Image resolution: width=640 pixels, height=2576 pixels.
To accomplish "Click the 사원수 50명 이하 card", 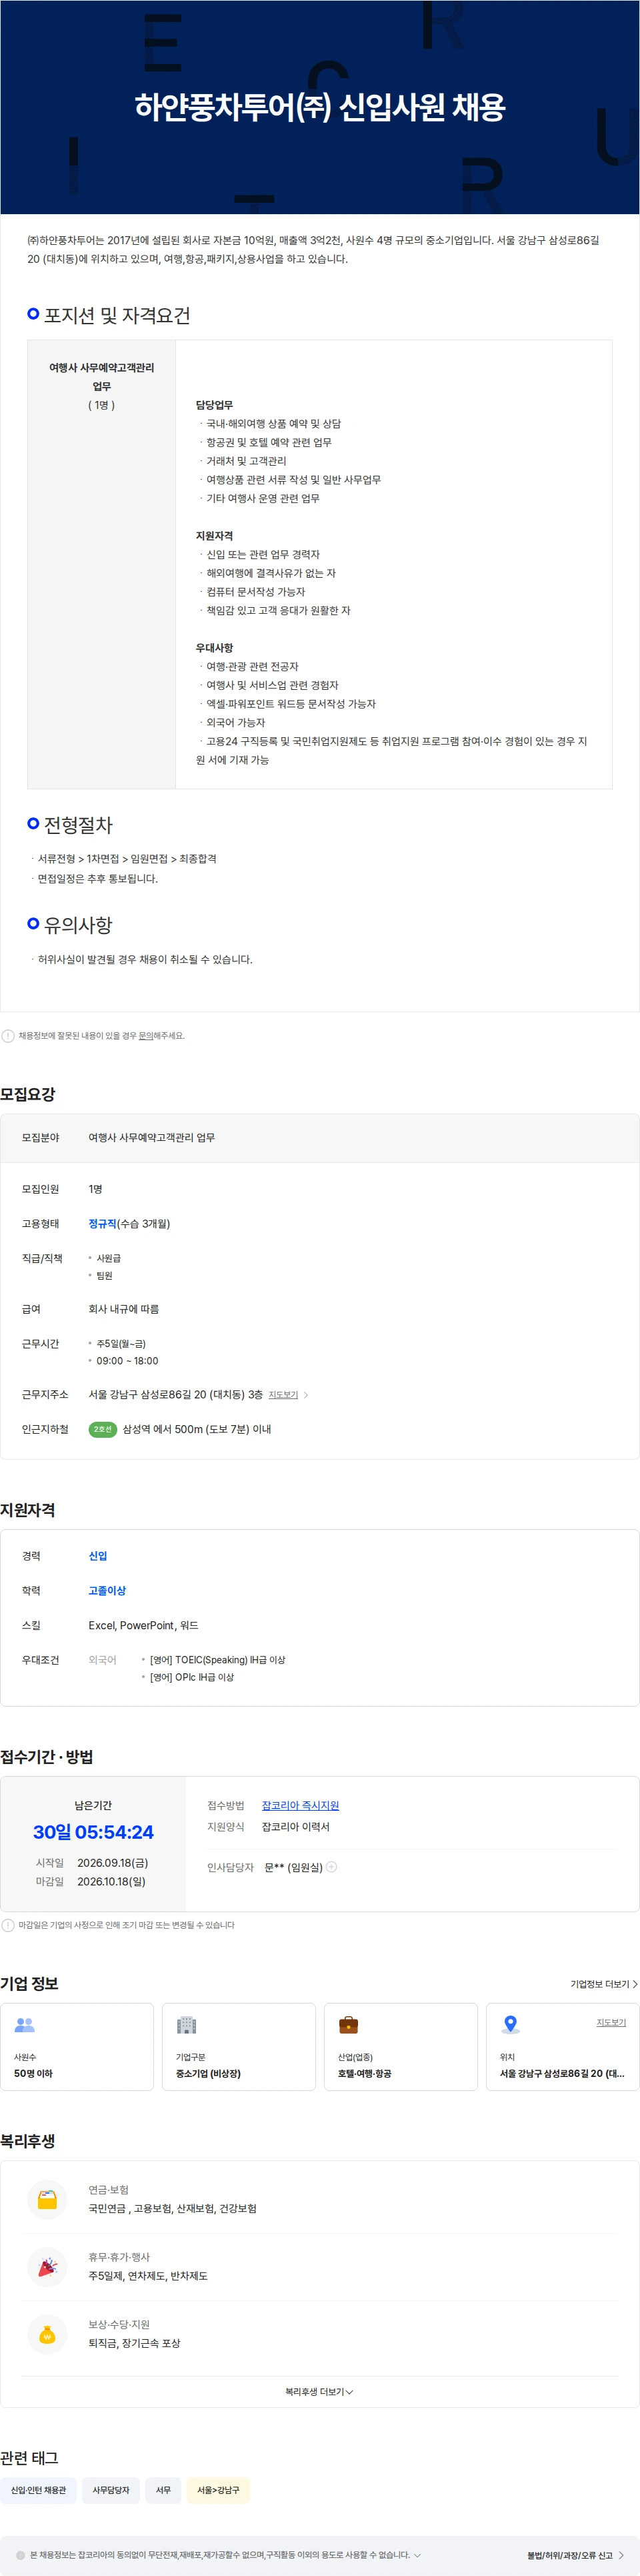I will pyautogui.click(x=77, y=2046).
